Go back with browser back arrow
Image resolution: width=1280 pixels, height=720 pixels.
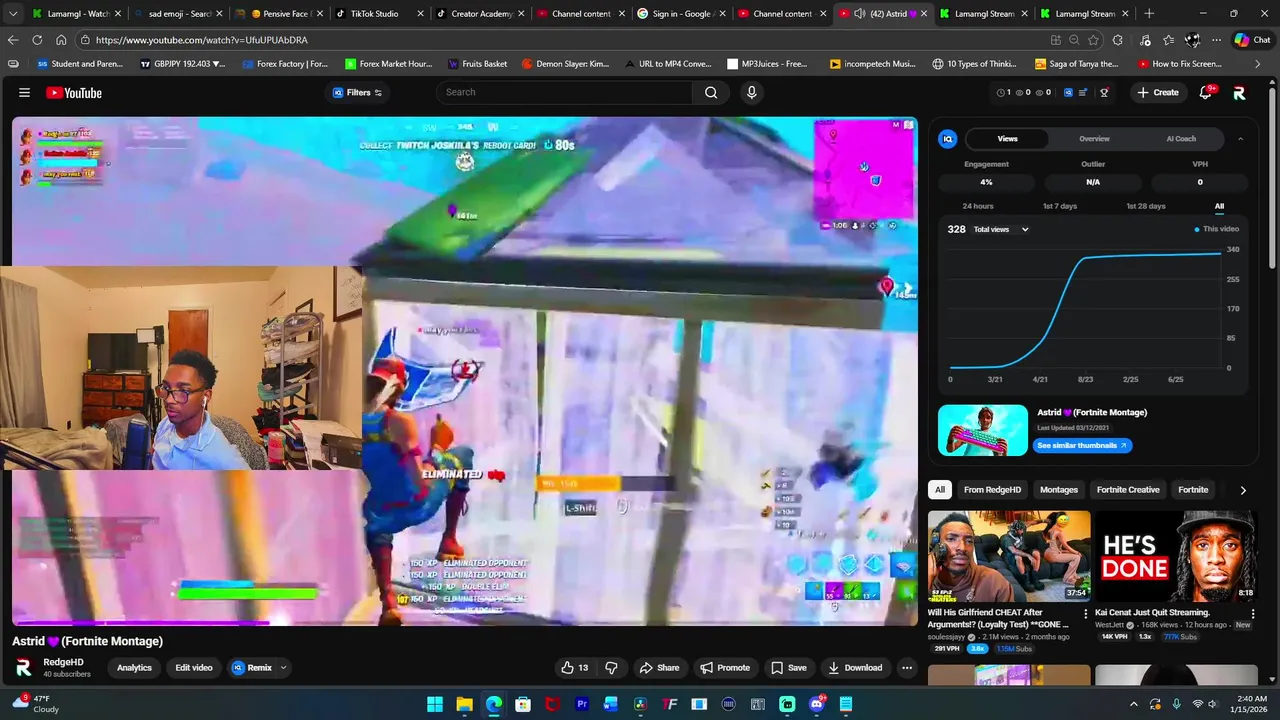(x=13, y=40)
